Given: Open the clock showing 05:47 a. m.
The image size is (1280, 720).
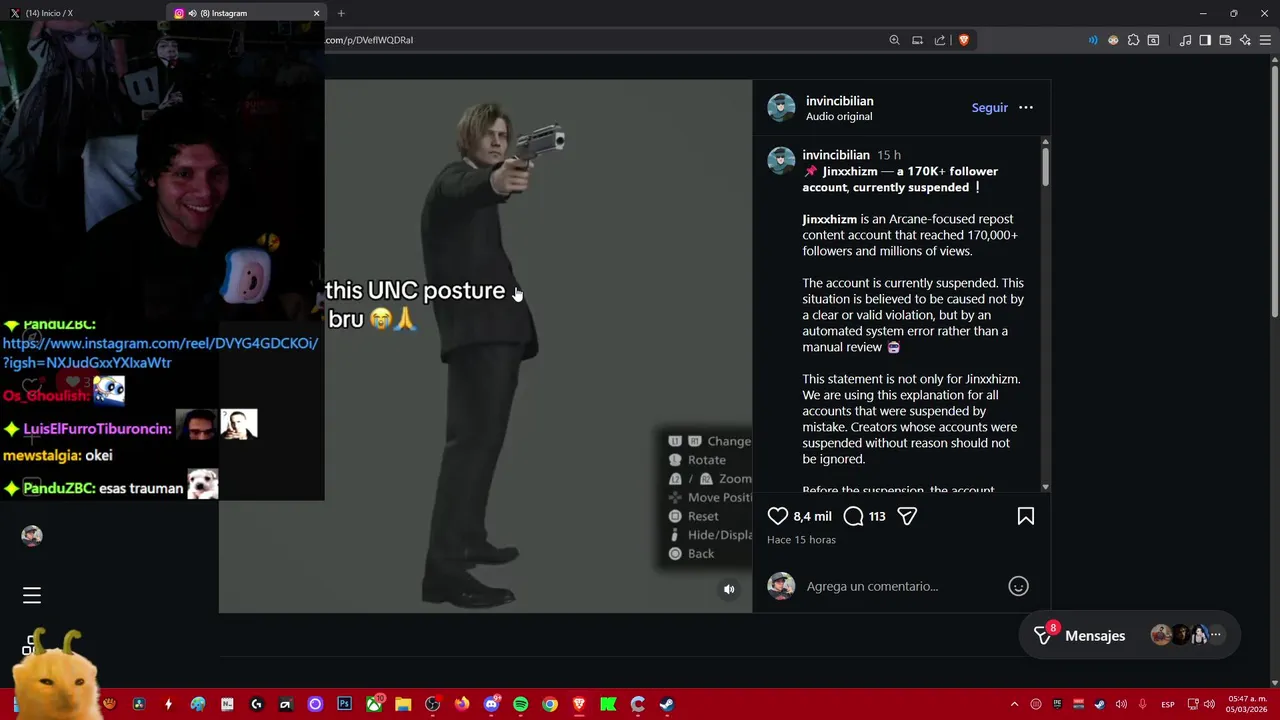Looking at the screenshot, I should pyautogui.click(x=1247, y=704).
